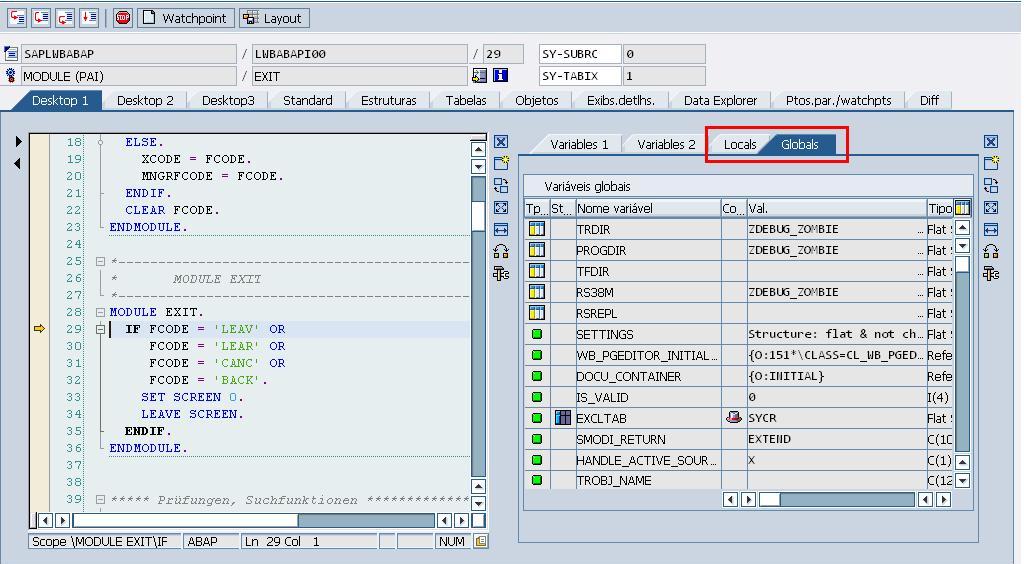Open table layout settings icon in Tipo header

click(962, 208)
